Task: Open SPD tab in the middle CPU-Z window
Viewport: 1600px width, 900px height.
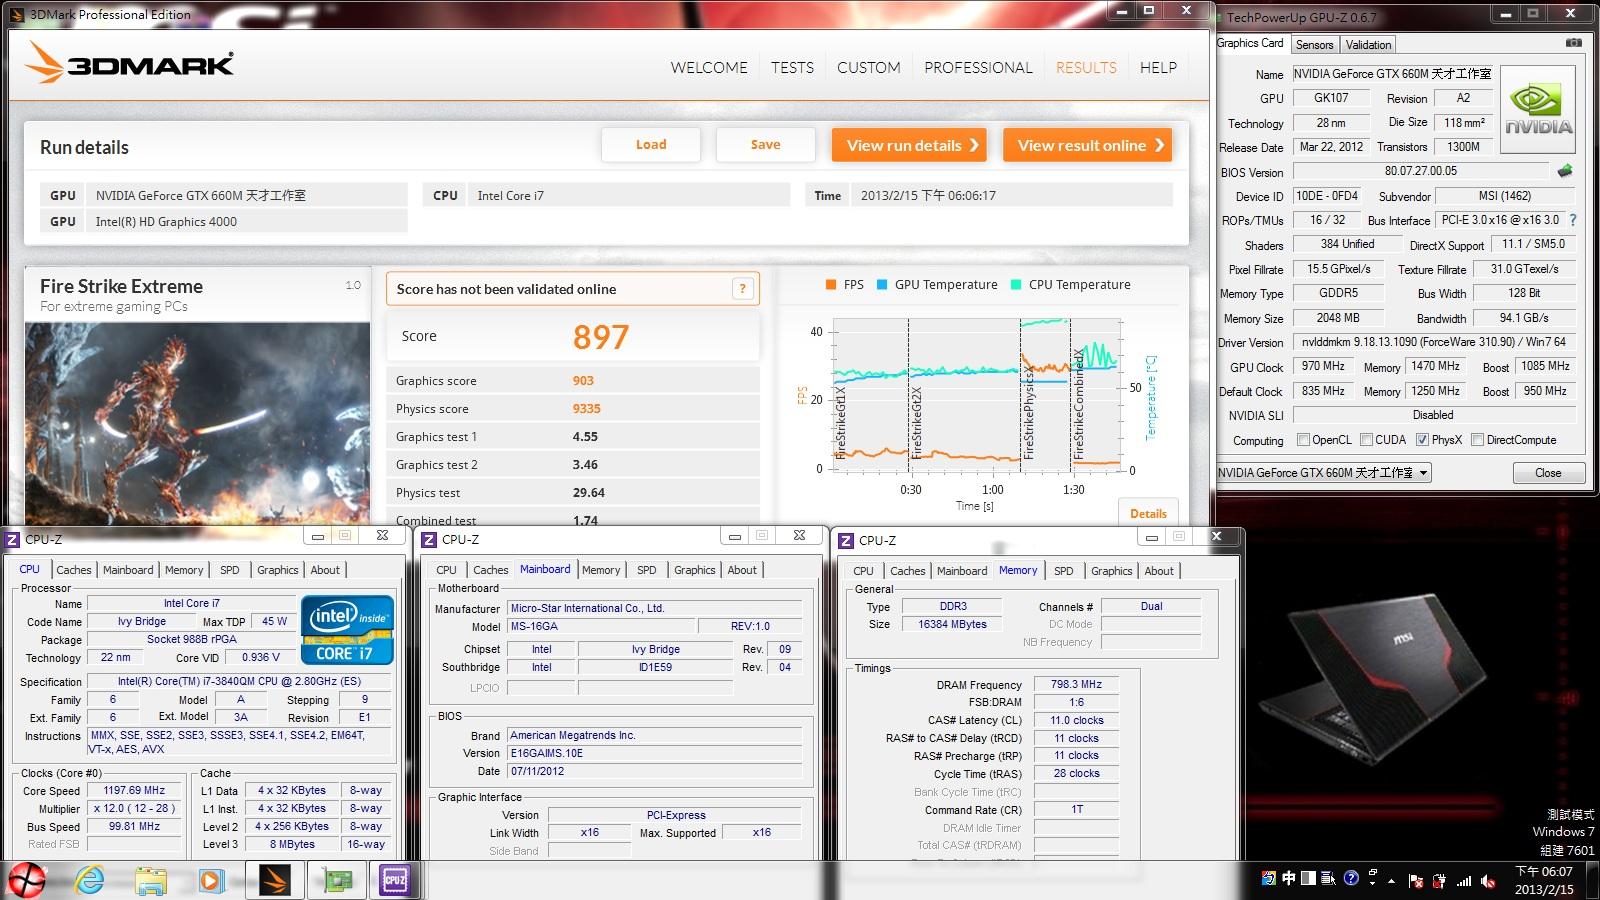Action: pyautogui.click(x=647, y=570)
